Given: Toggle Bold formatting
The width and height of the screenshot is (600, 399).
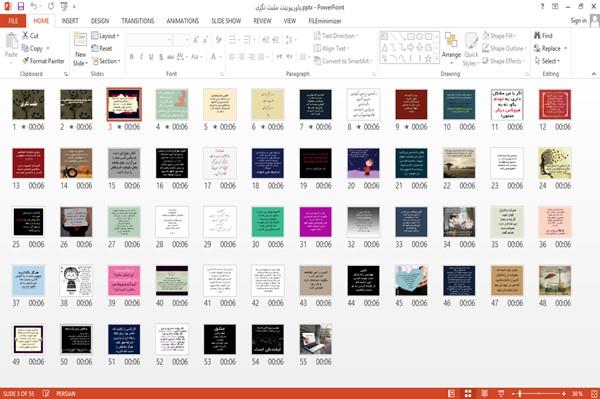Looking at the screenshot, I should [132, 57].
